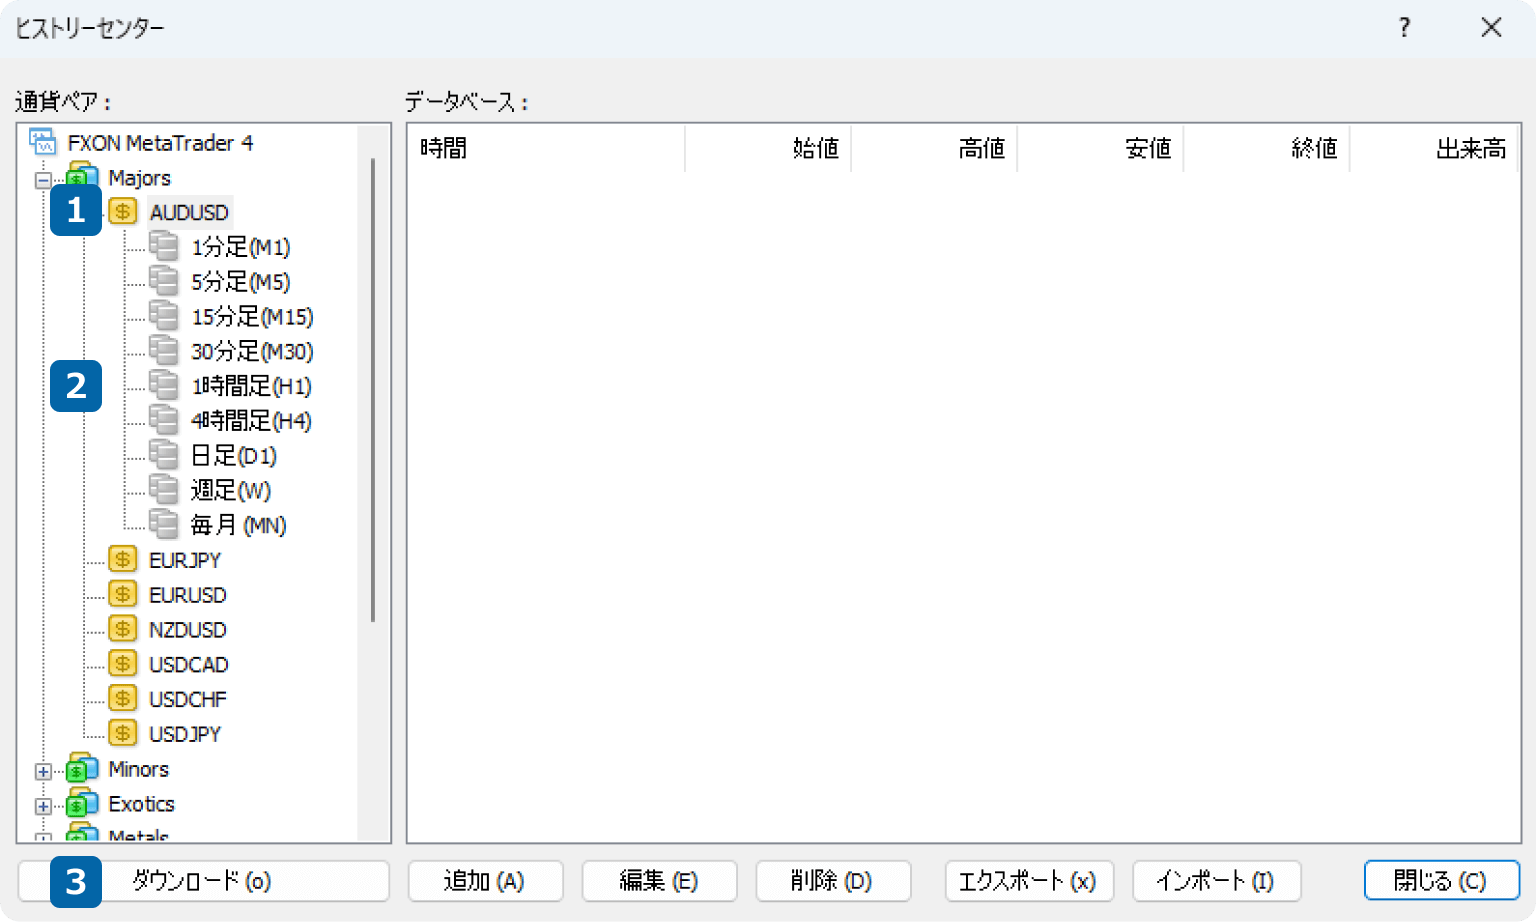Click the Exotics group folder icon

pyautogui.click(x=82, y=804)
